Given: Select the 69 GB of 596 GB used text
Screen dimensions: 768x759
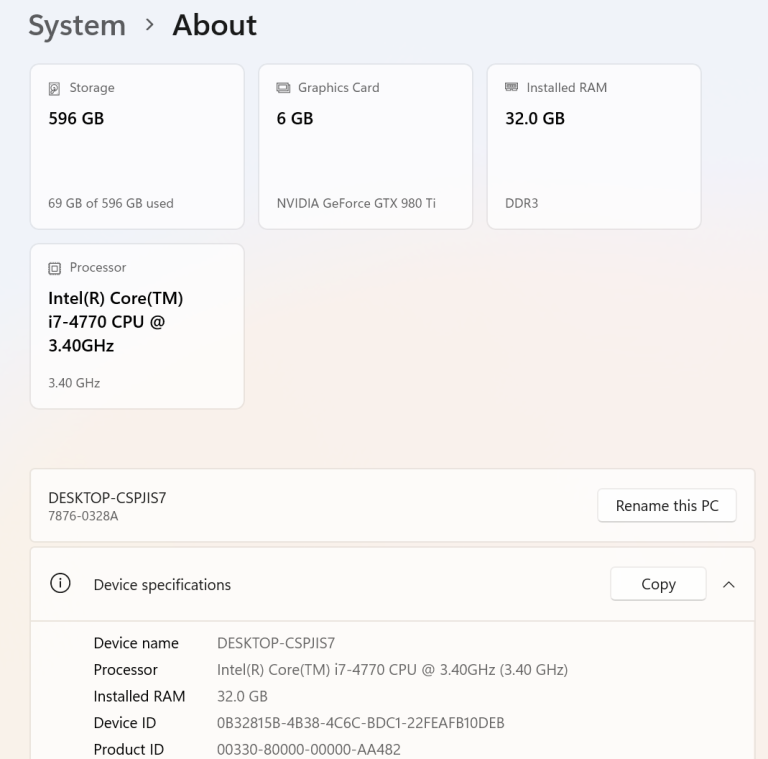Looking at the screenshot, I should [x=111, y=203].
